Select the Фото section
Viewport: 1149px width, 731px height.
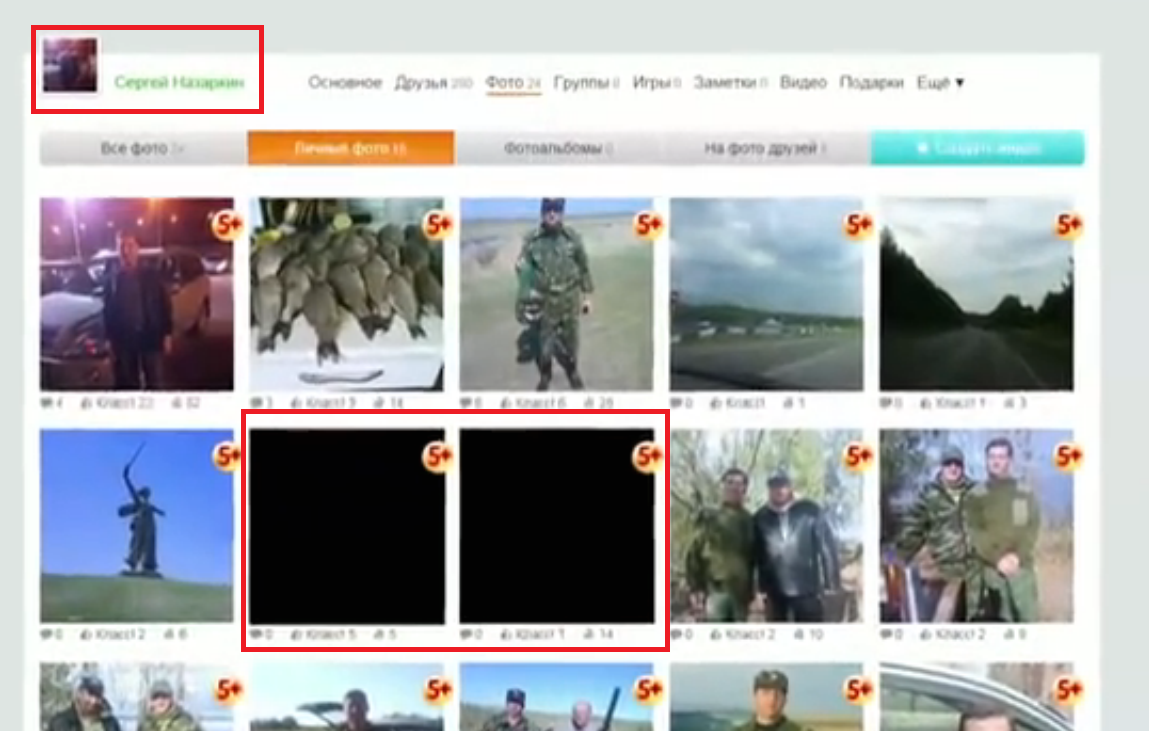[x=513, y=83]
